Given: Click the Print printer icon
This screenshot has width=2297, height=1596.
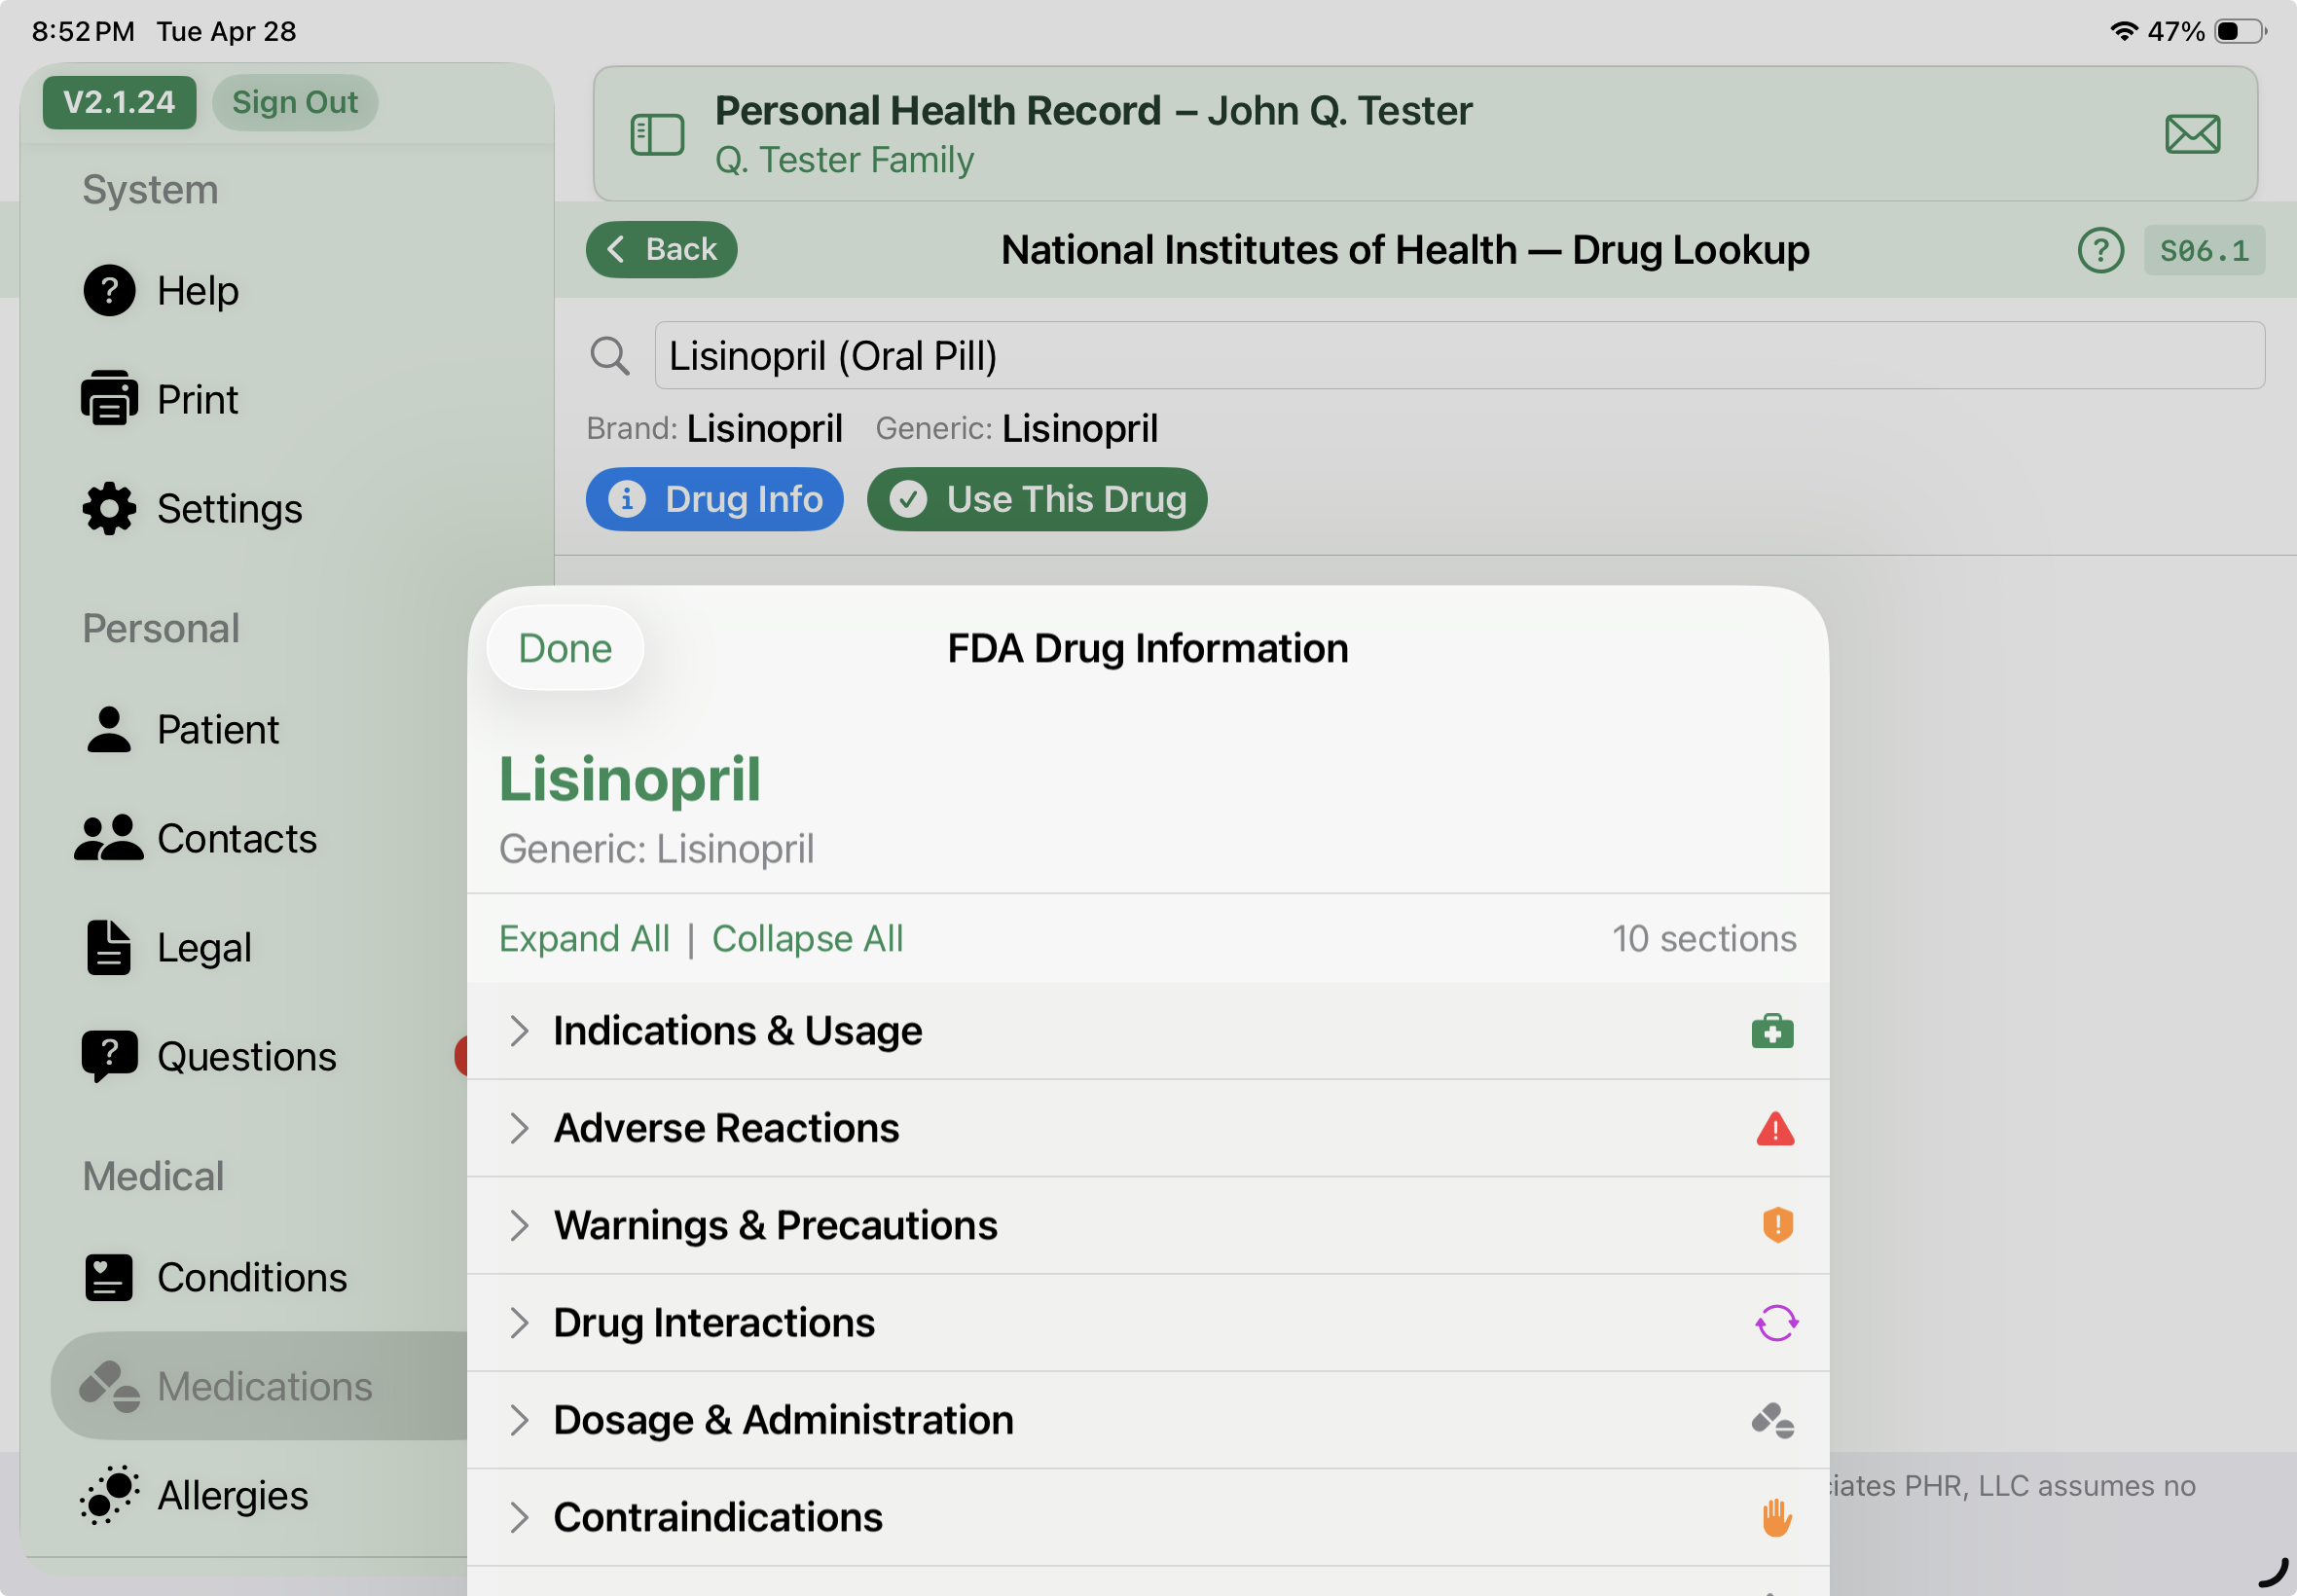Looking at the screenshot, I should (x=109, y=399).
